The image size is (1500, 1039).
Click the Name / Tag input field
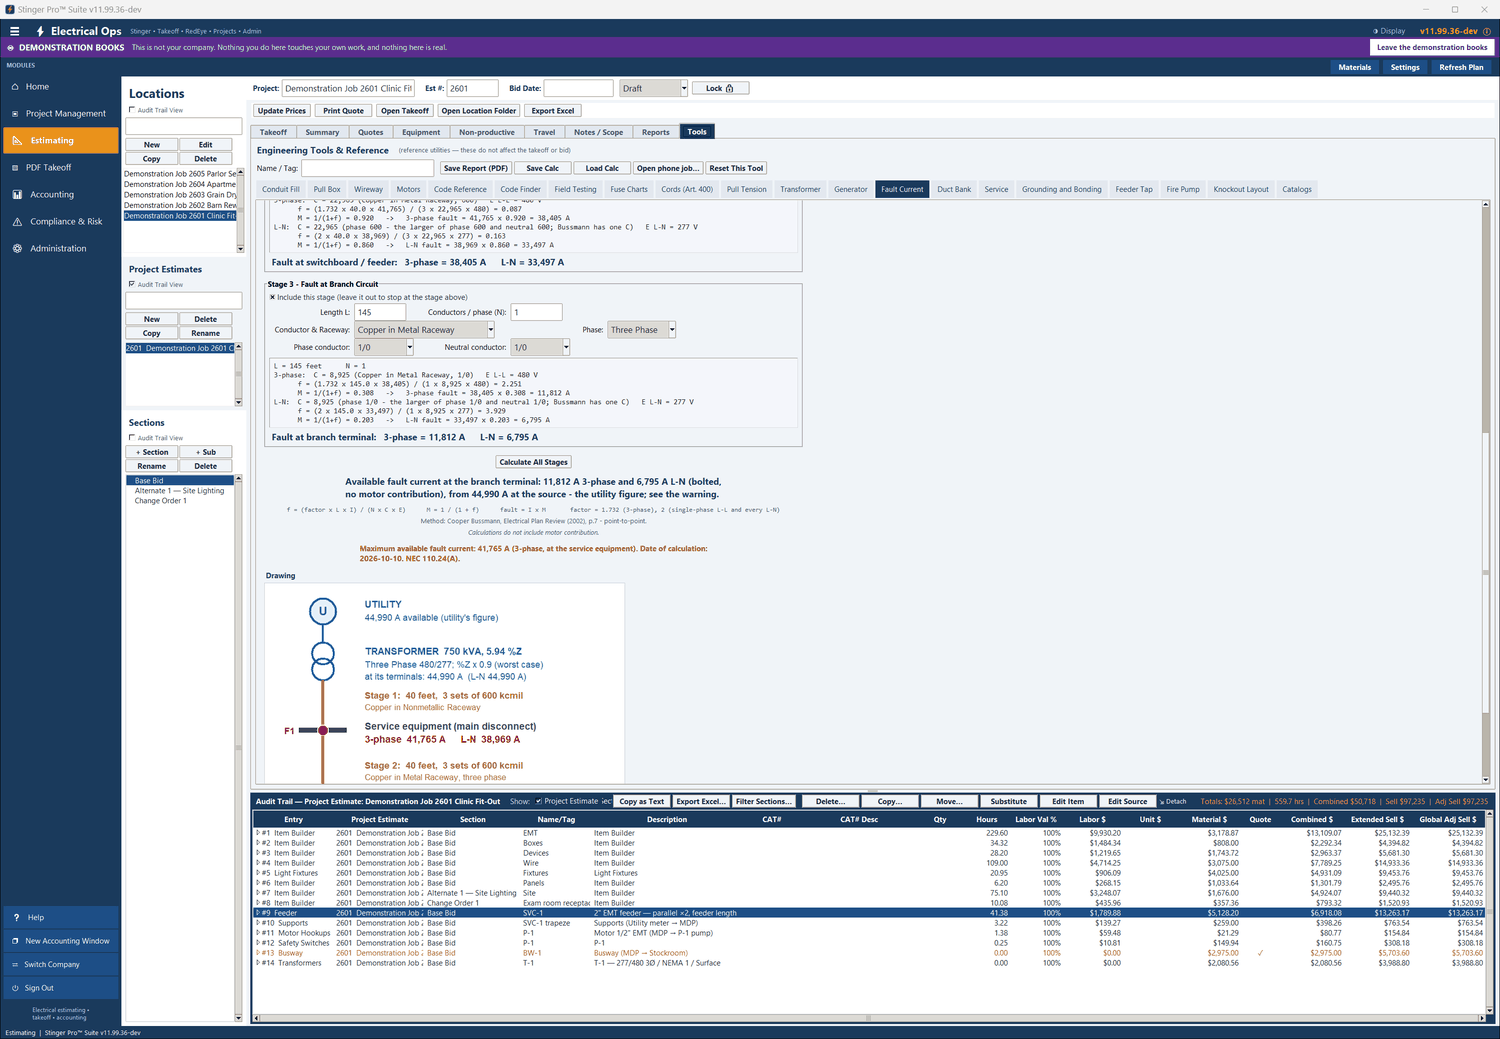tap(367, 168)
